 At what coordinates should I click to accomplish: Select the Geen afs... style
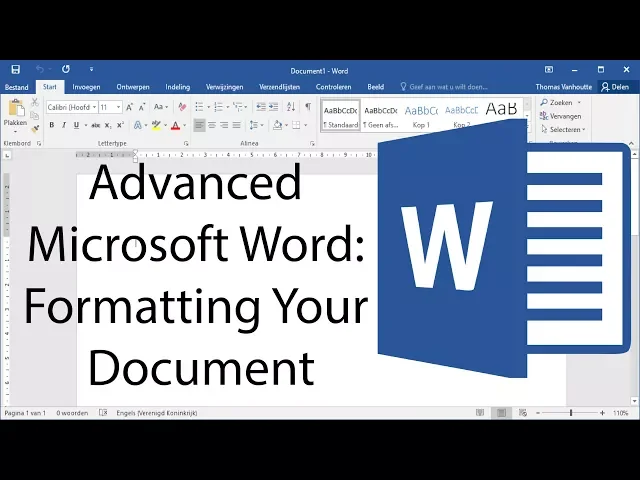tap(380, 116)
